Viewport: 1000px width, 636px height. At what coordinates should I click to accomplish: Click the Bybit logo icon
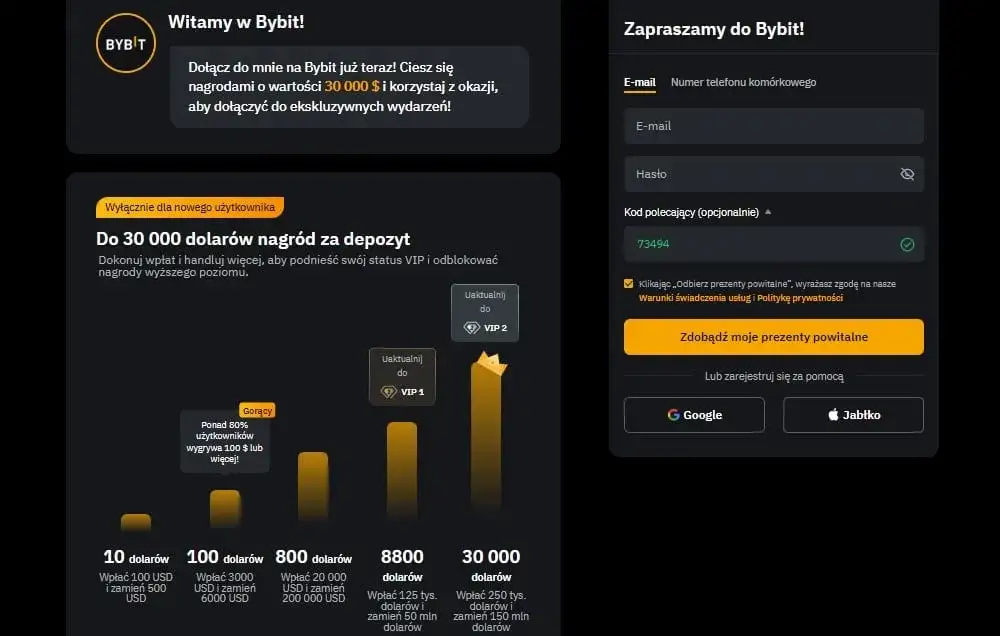click(125, 44)
